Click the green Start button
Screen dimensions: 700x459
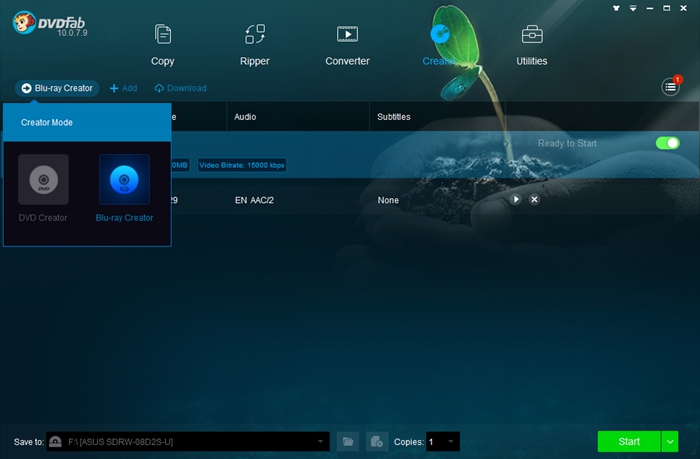[x=629, y=442]
